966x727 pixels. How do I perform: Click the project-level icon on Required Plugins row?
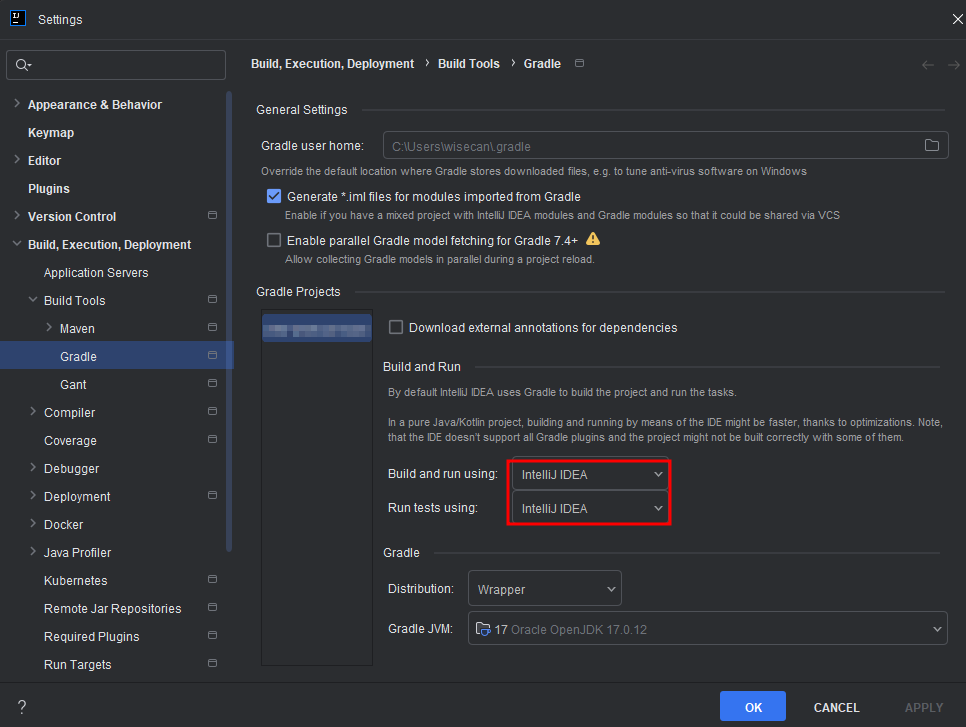[x=213, y=635]
